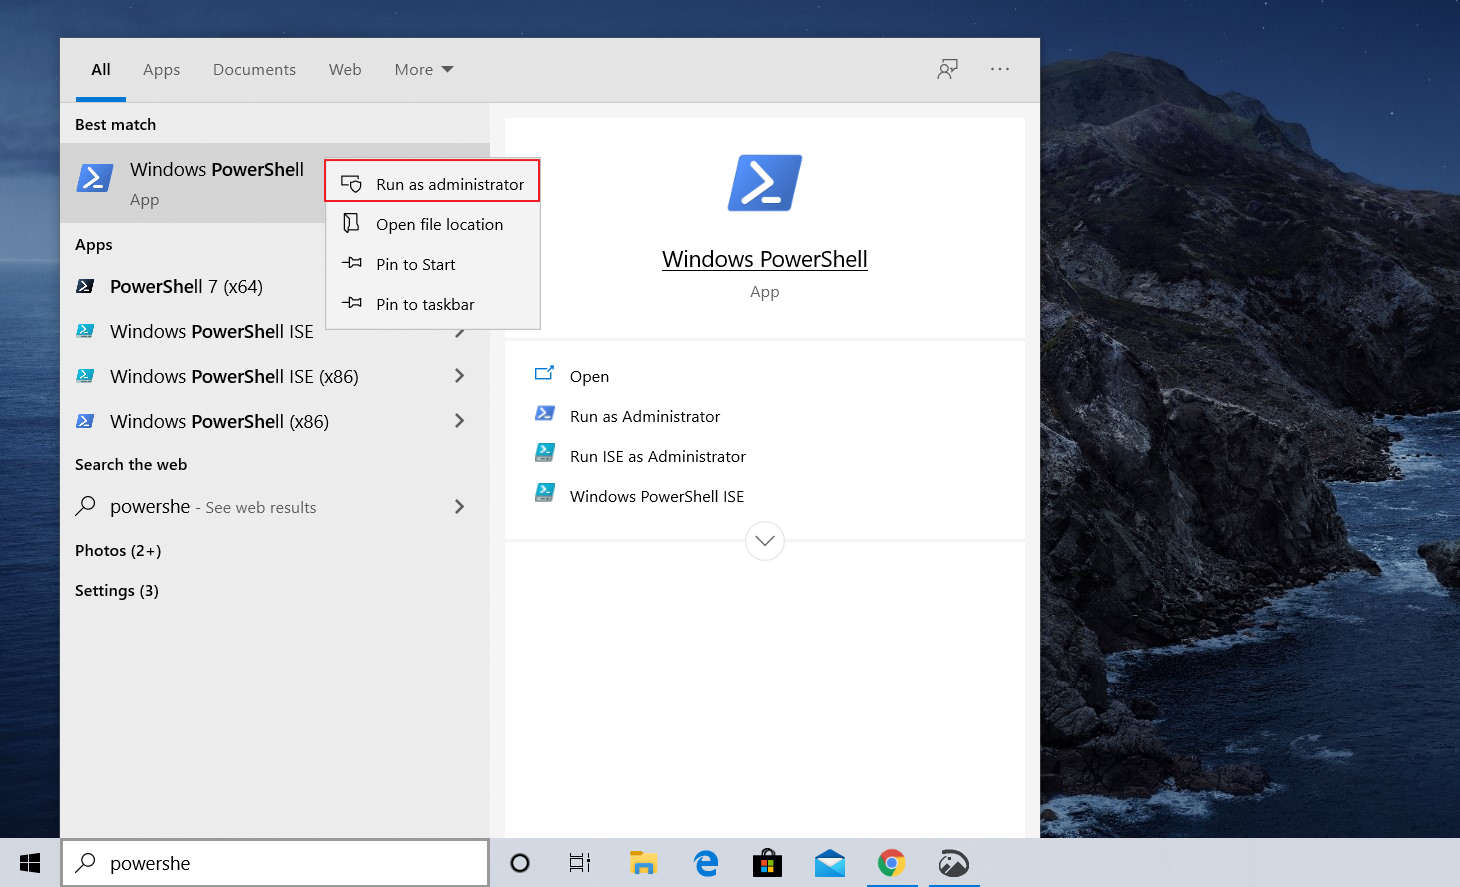Choose Open file location from context menu
Image resolution: width=1460 pixels, height=887 pixels.
coord(433,224)
